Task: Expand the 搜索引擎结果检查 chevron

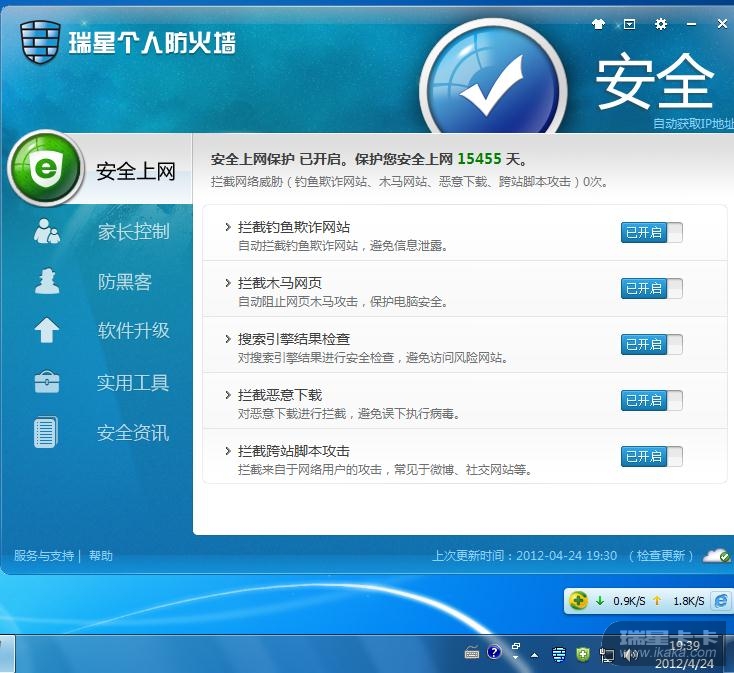Action: 228,339
